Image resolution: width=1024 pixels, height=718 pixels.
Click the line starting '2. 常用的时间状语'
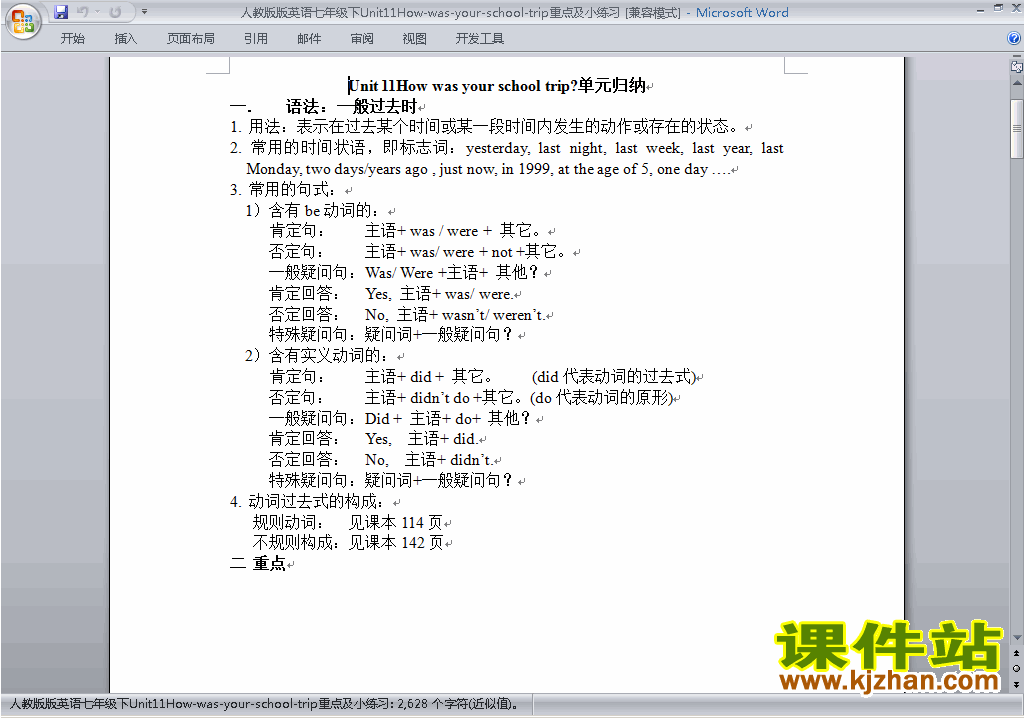(x=507, y=148)
